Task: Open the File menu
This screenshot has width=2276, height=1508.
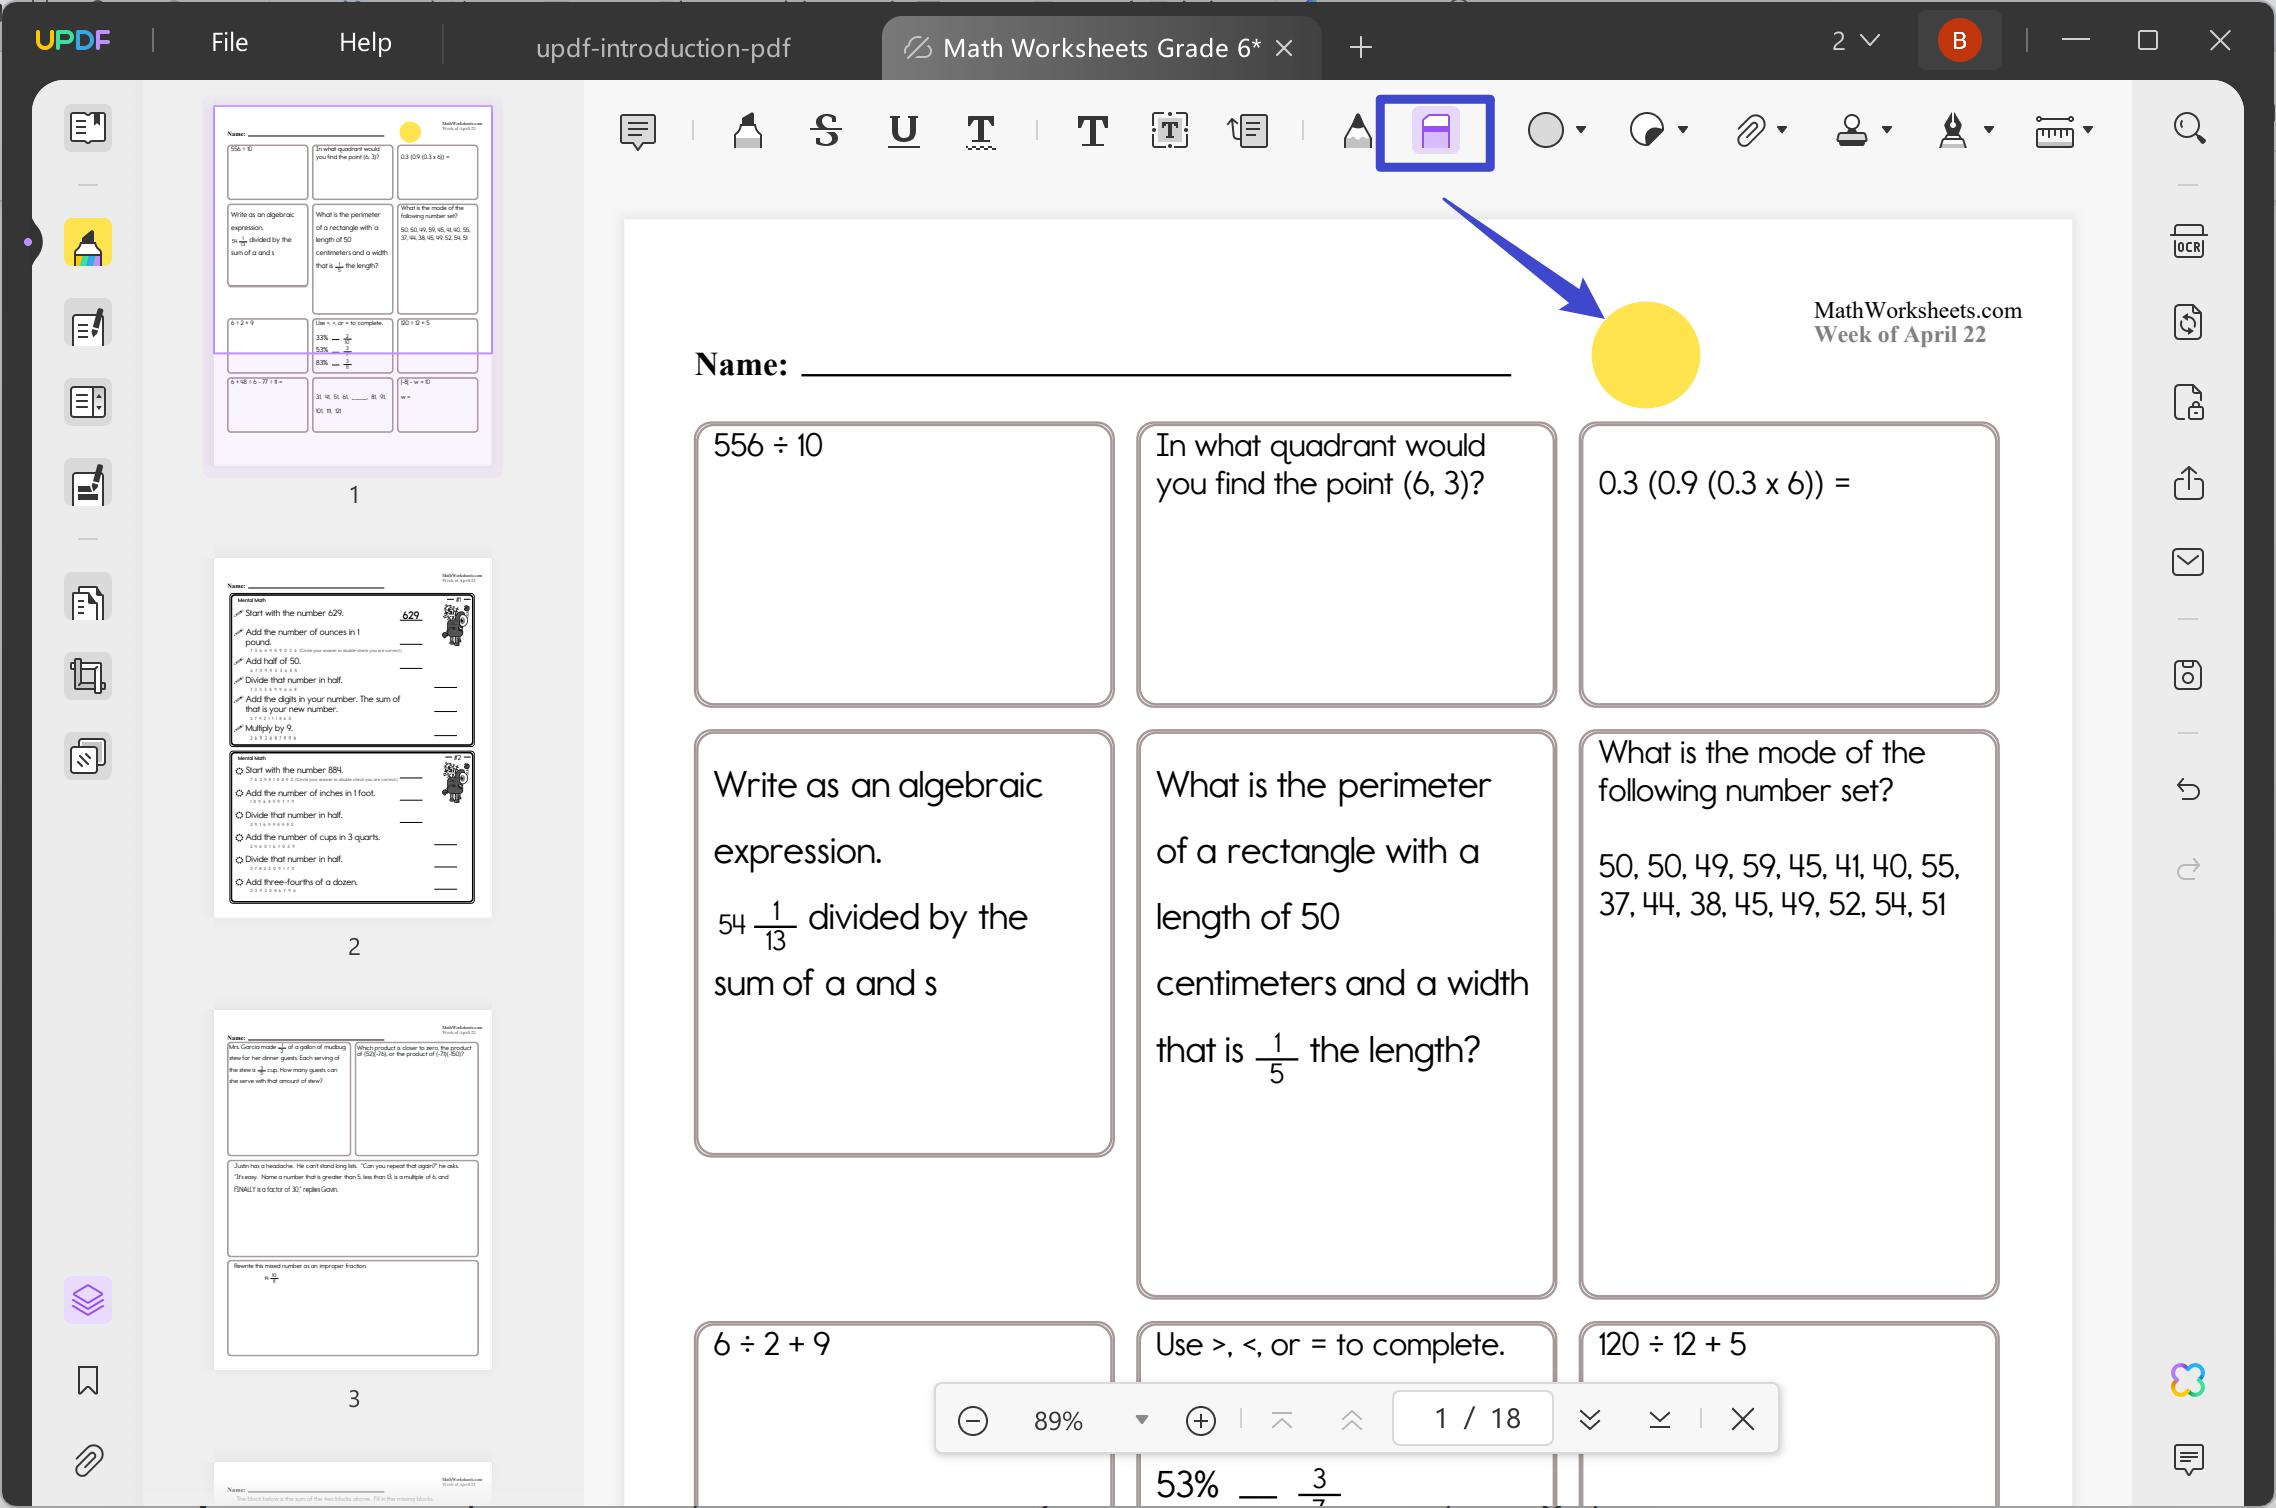Action: pos(229,42)
